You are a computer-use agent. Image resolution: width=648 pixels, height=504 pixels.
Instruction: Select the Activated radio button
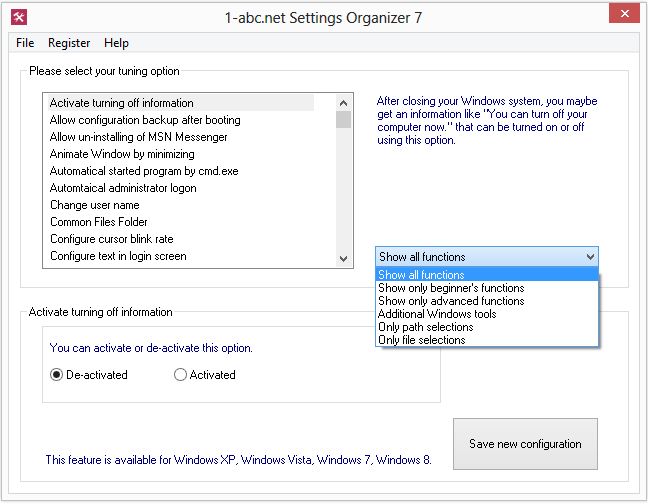pos(181,375)
